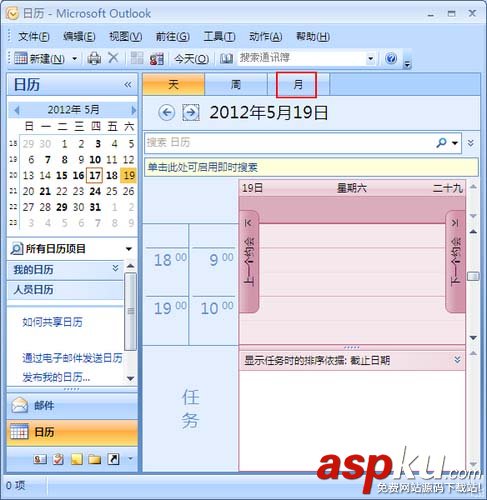
Task: Click the Delete X icon in toolbar
Action: coord(113,58)
